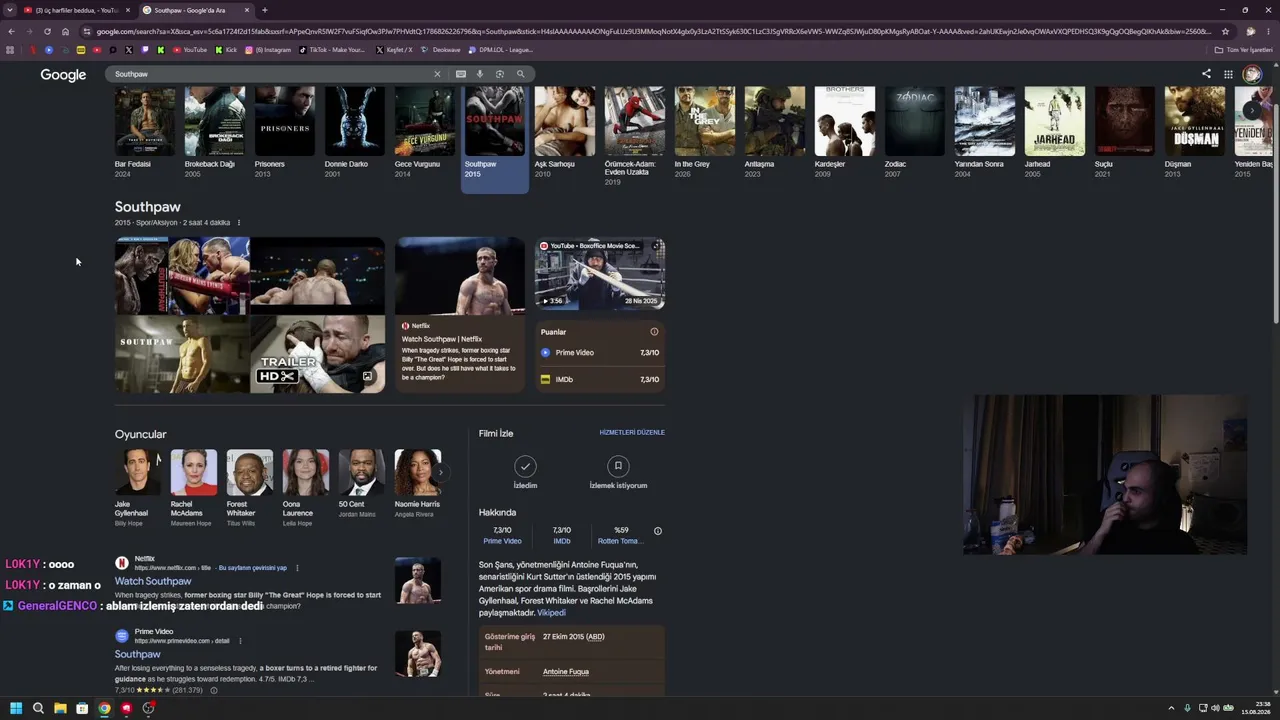Click the magnifier search button in Google
The height and width of the screenshot is (720, 1280).
[x=520, y=74]
